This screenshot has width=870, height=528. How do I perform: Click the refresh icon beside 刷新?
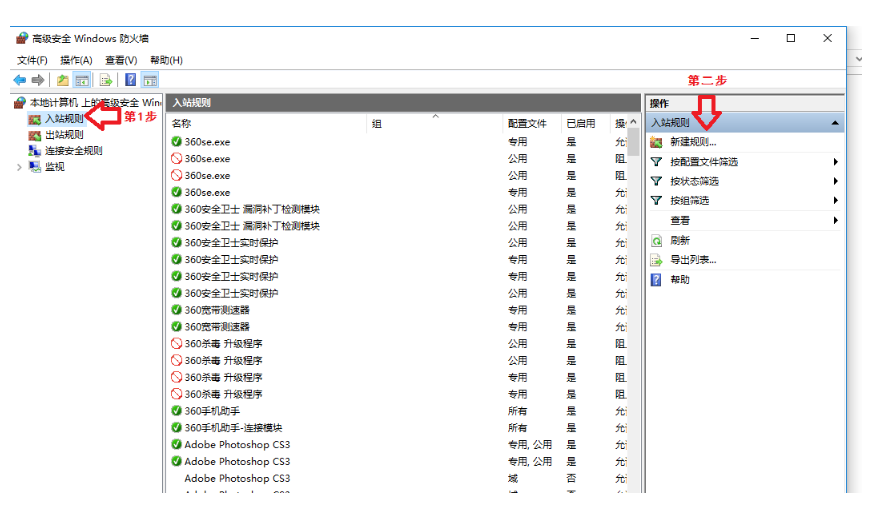[656, 241]
